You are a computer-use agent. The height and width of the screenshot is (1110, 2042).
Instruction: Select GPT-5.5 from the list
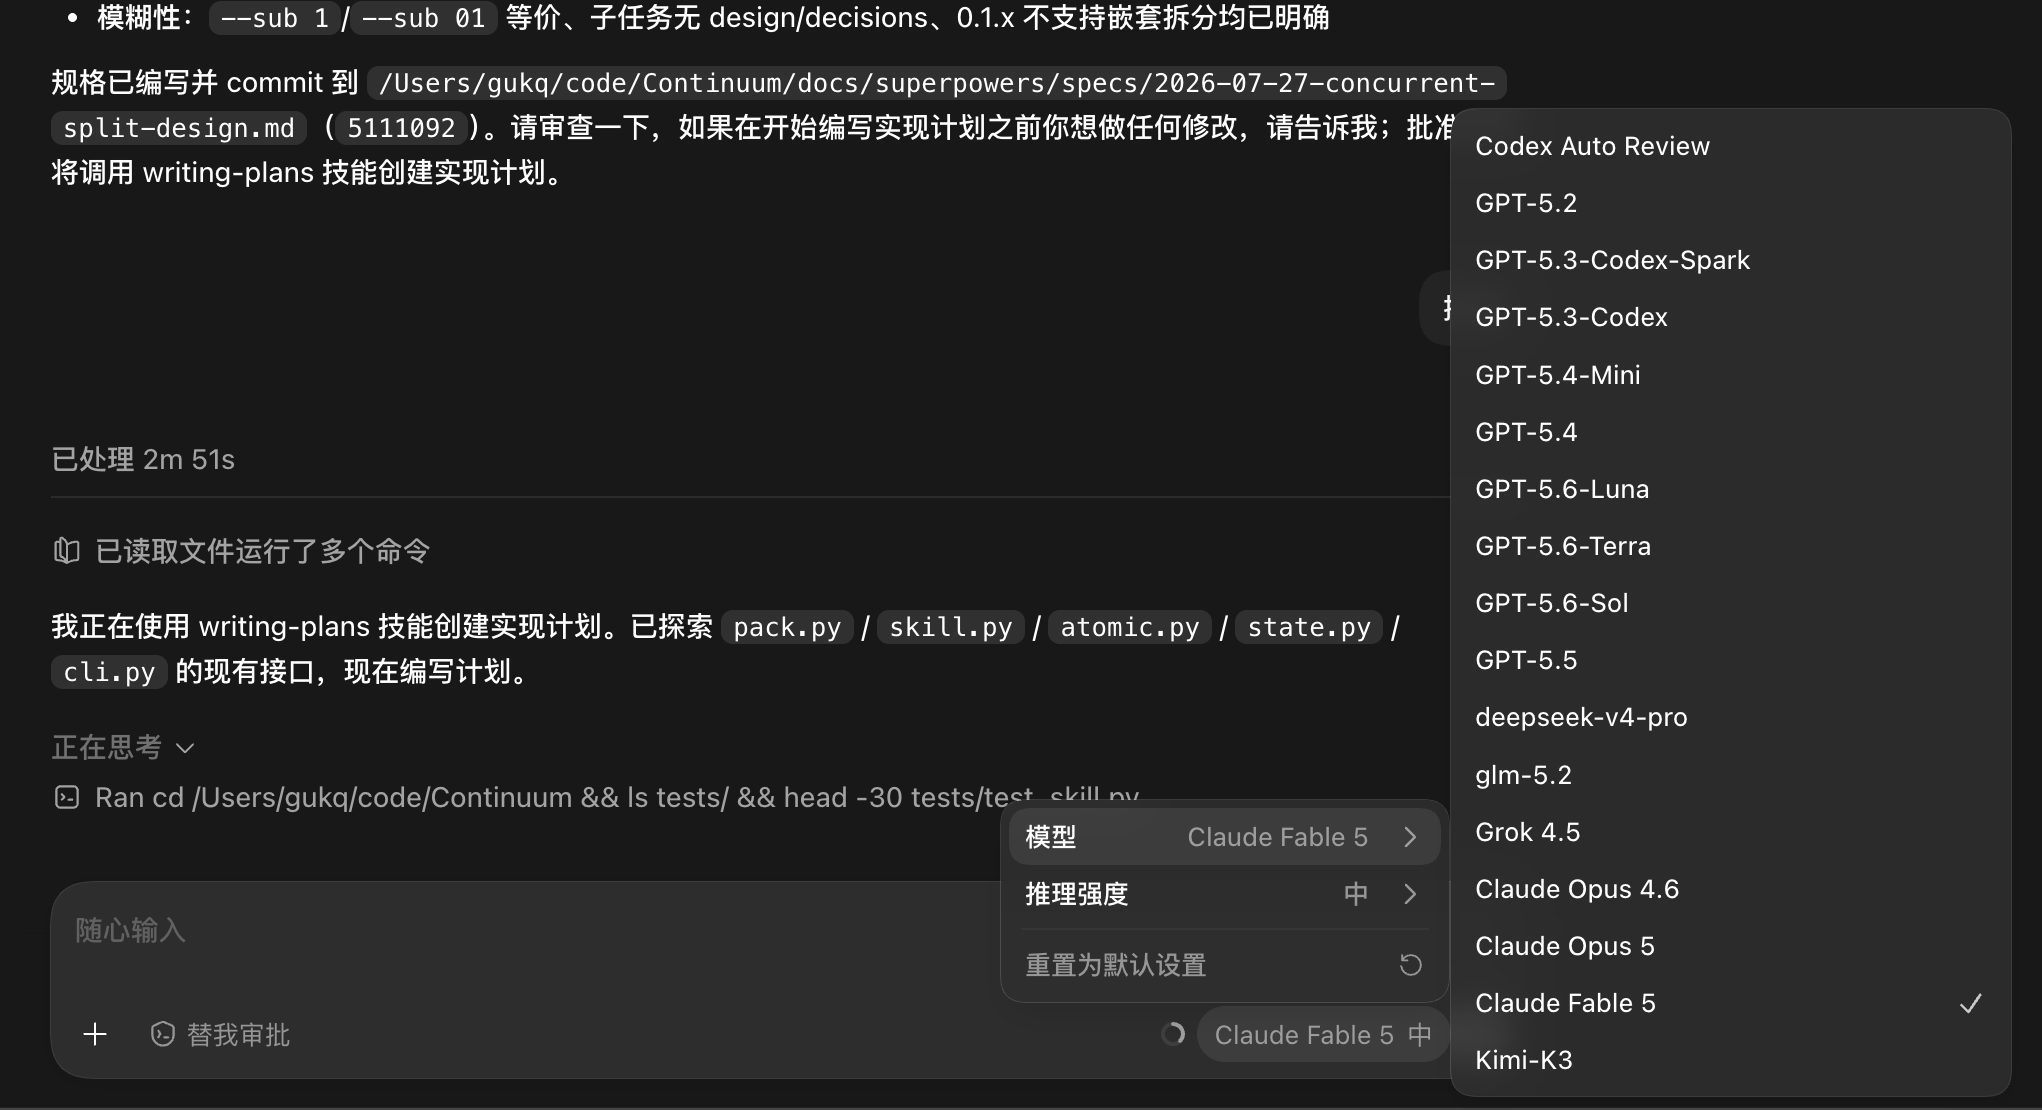point(1730,660)
